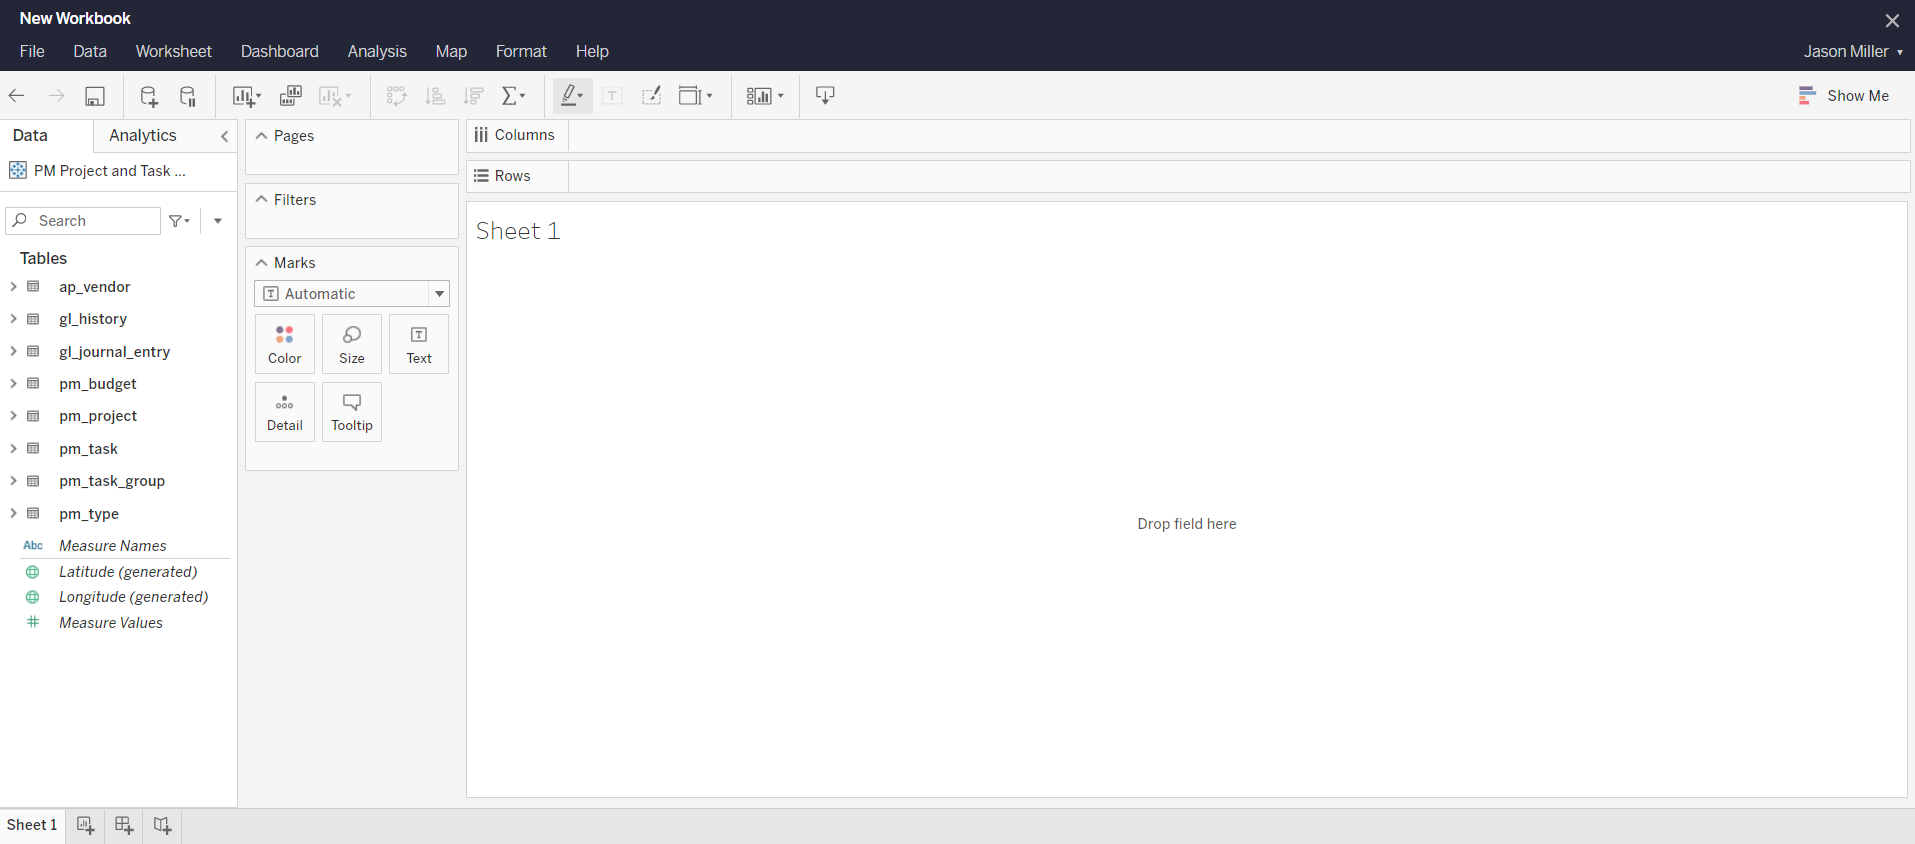
Task: Open the Analysis menu
Action: pos(377,51)
